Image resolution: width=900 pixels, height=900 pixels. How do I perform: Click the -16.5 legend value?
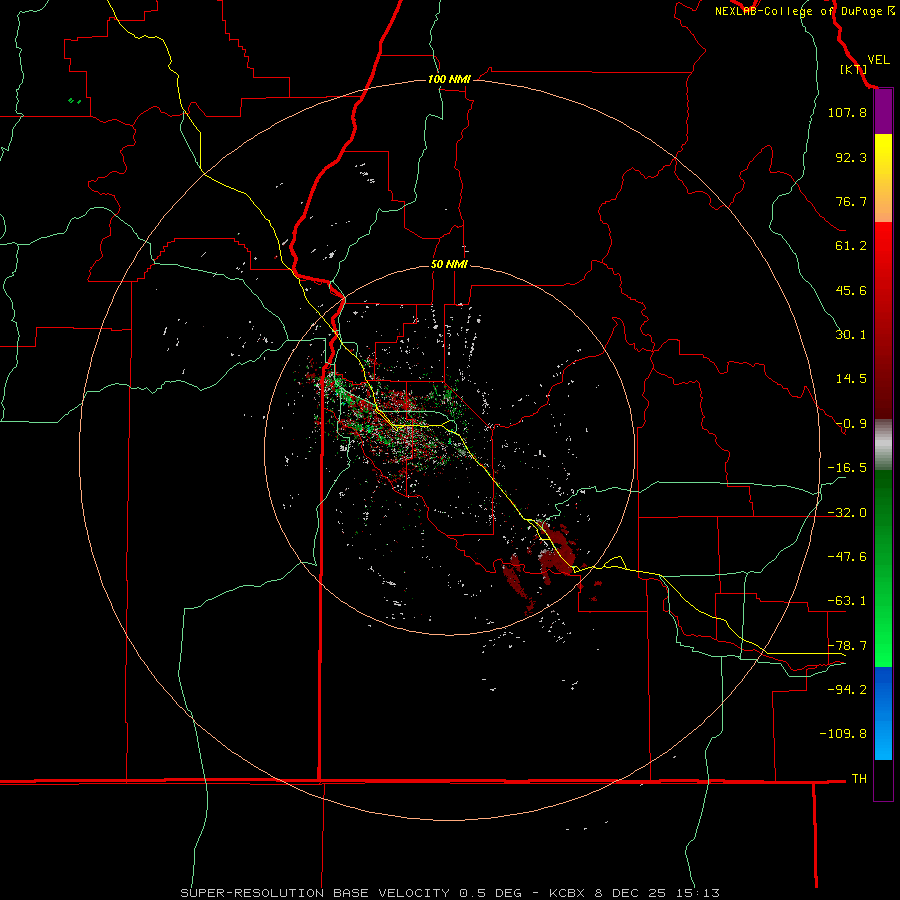point(847,468)
